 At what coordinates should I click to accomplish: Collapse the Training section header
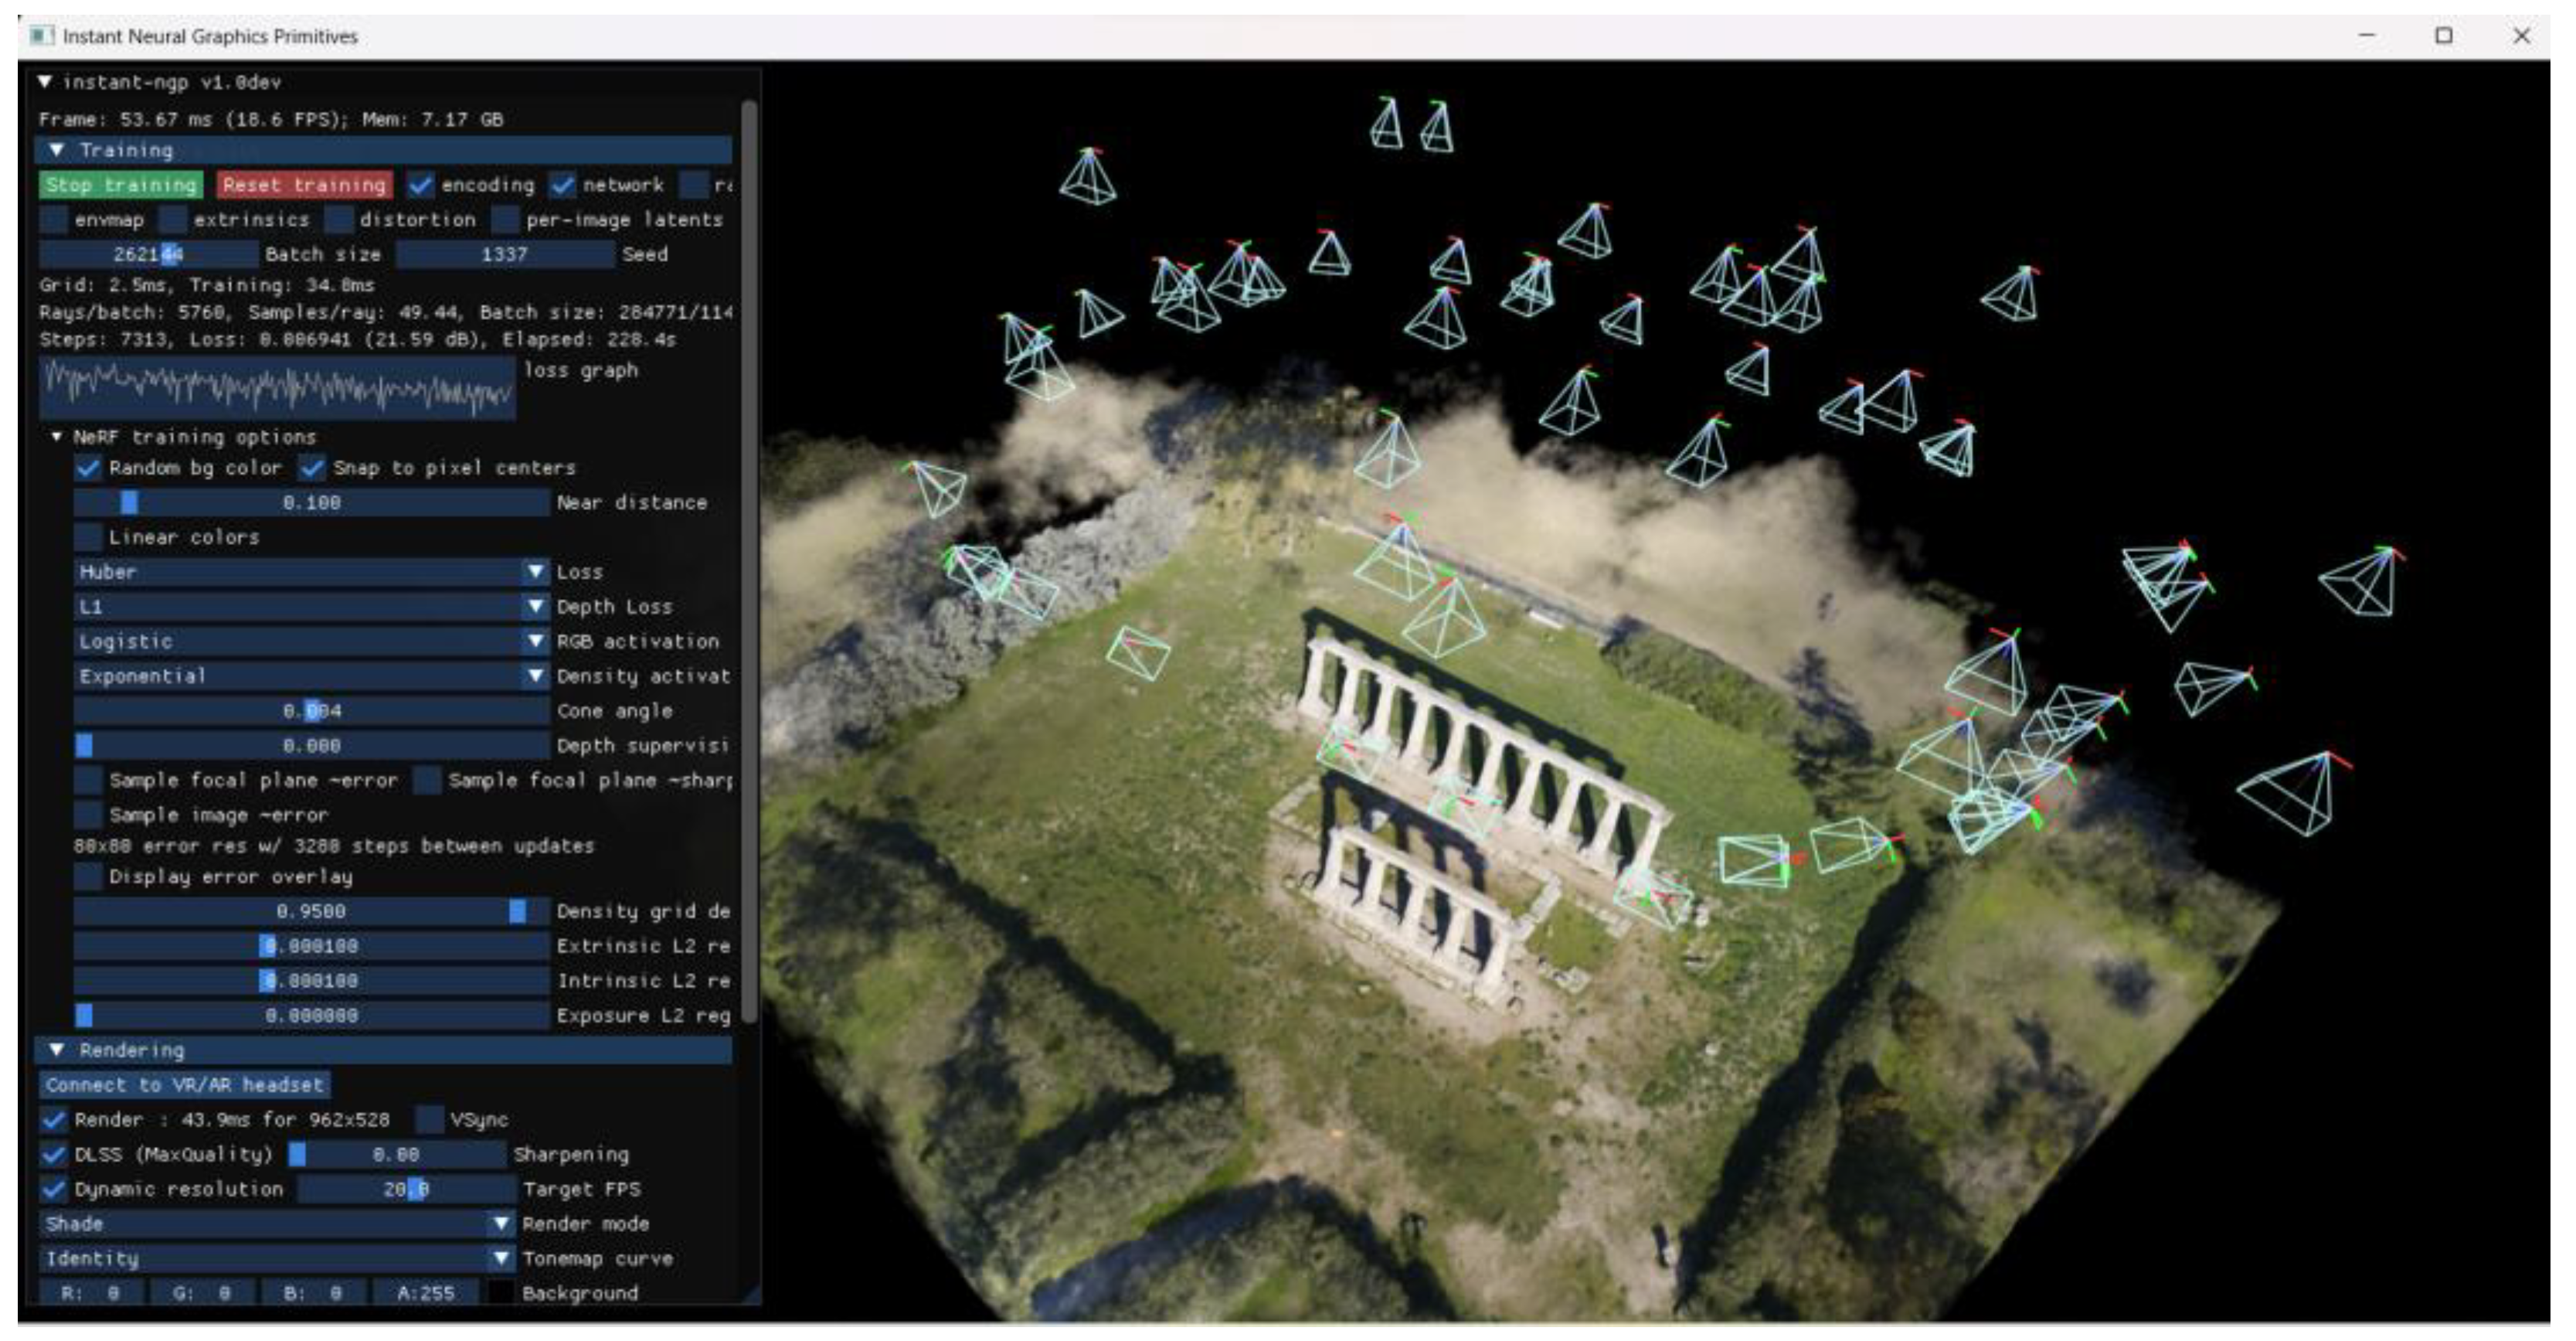click(57, 150)
